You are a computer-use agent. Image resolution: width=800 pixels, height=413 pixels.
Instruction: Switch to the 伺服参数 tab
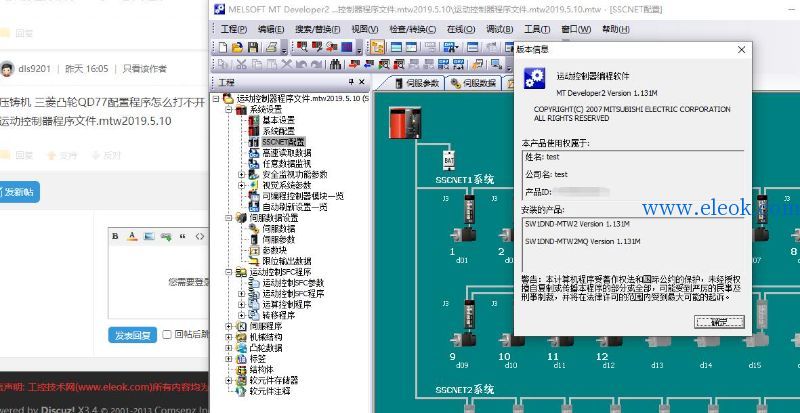click(417, 83)
